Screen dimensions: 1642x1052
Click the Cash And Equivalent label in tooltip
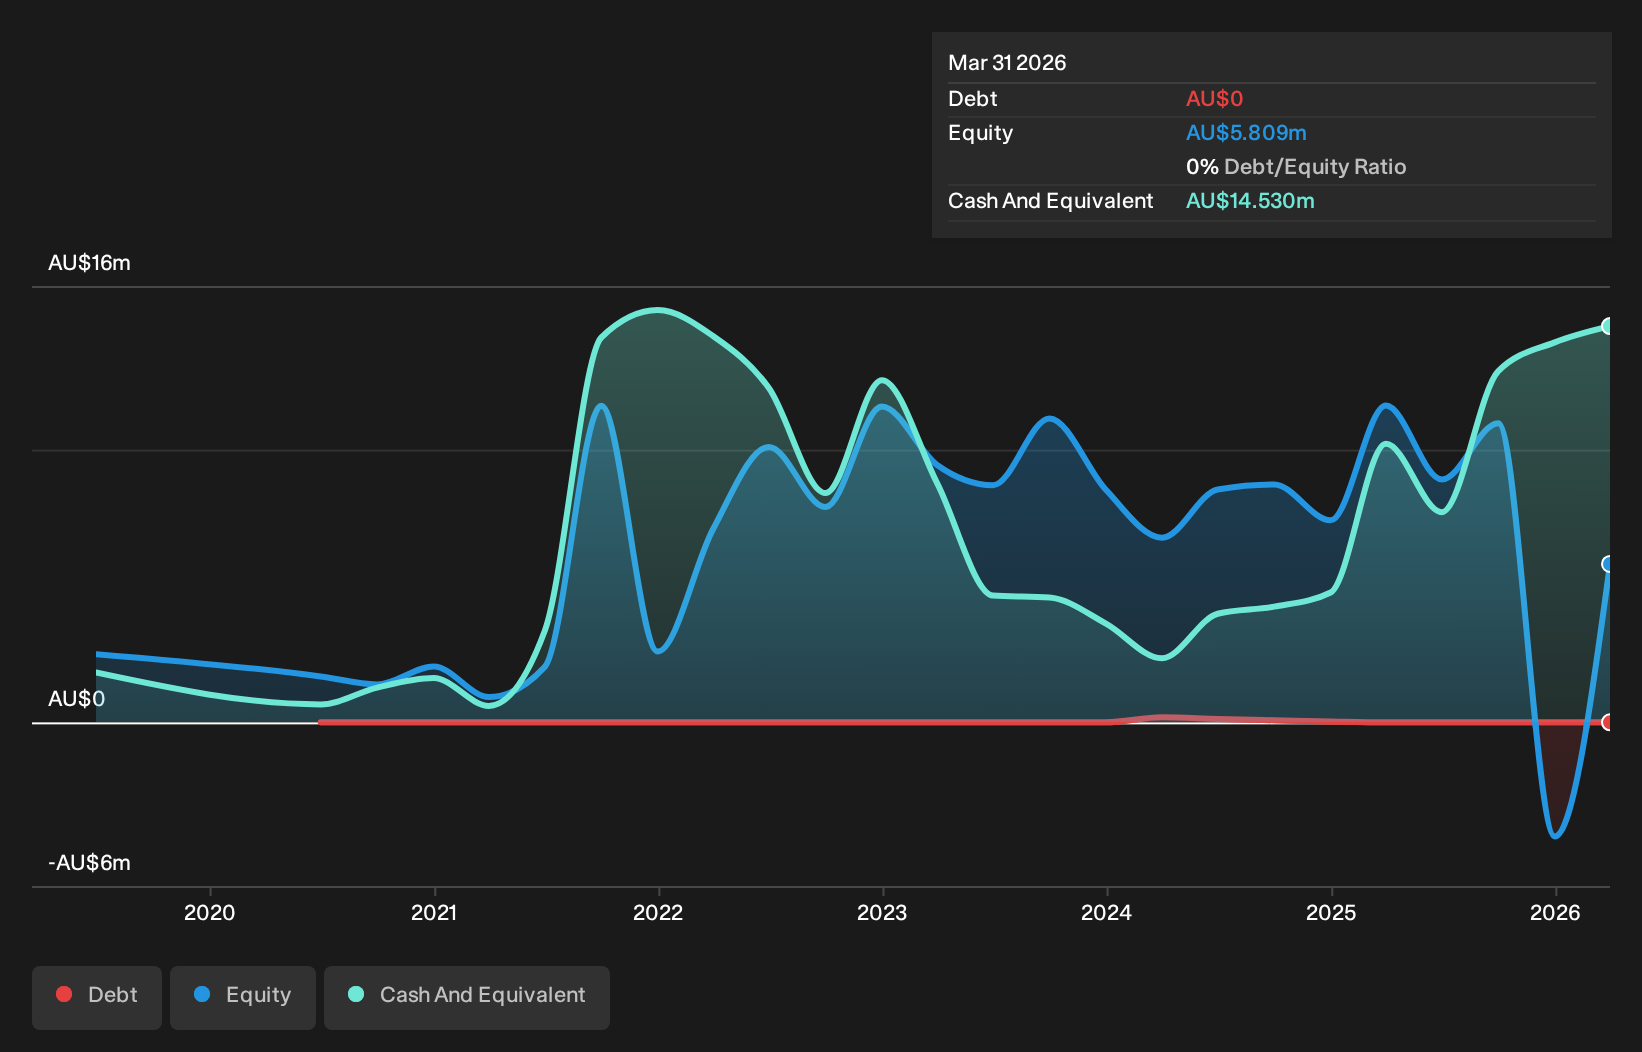pos(1050,201)
